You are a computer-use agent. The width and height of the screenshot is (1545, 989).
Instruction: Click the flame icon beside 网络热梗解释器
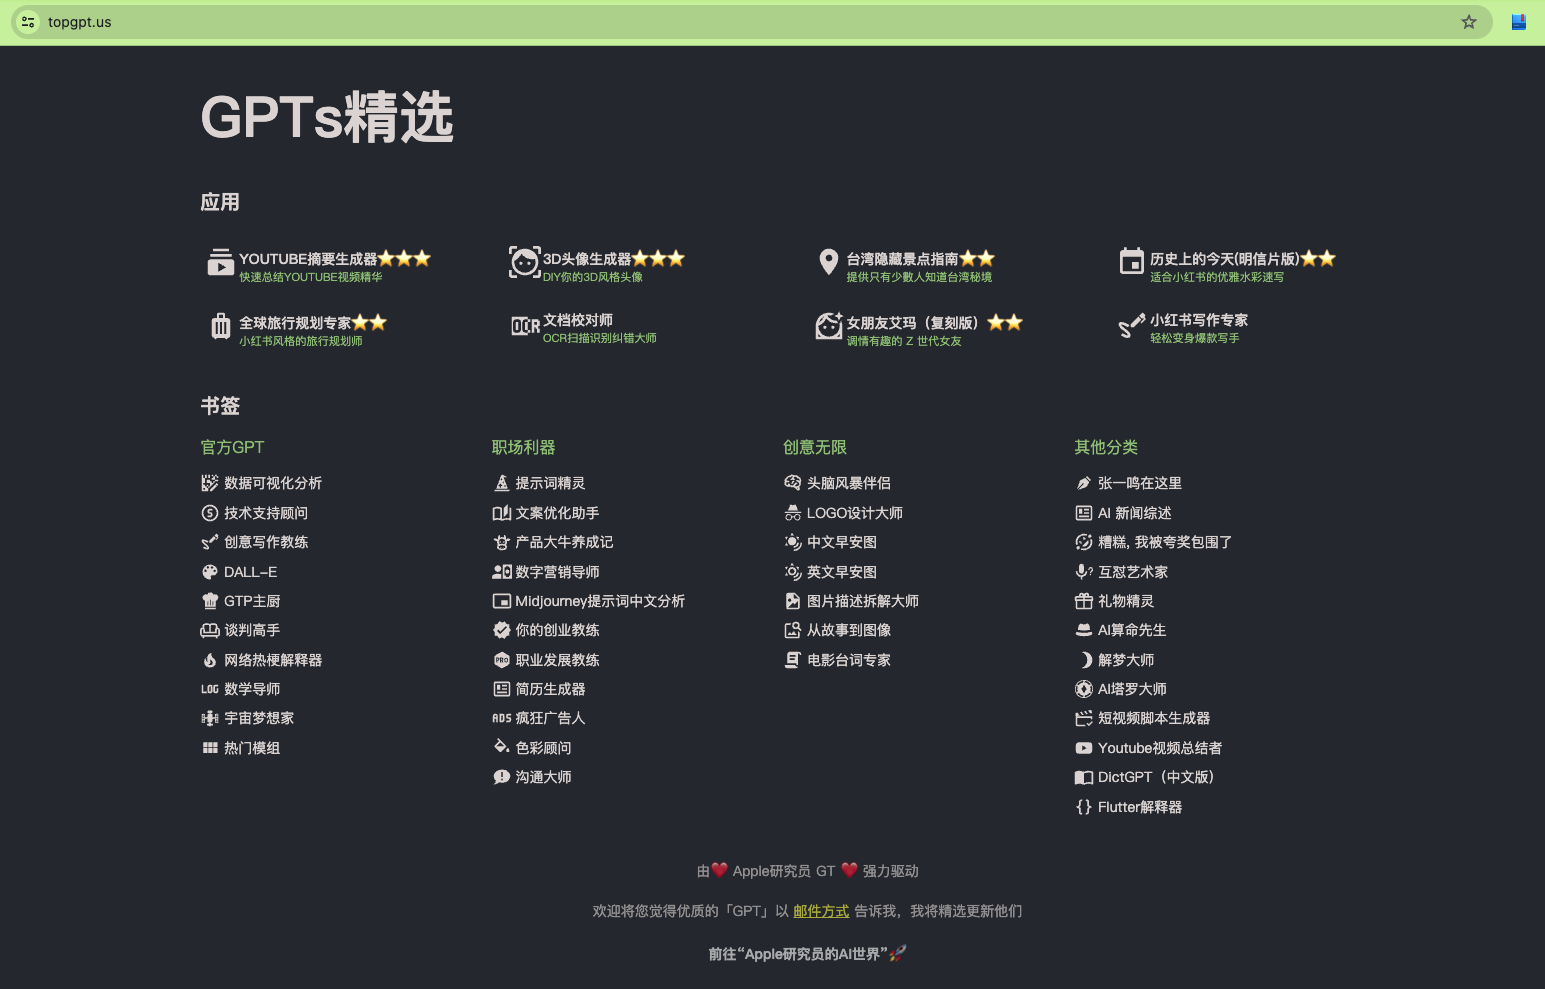tap(210, 660)
